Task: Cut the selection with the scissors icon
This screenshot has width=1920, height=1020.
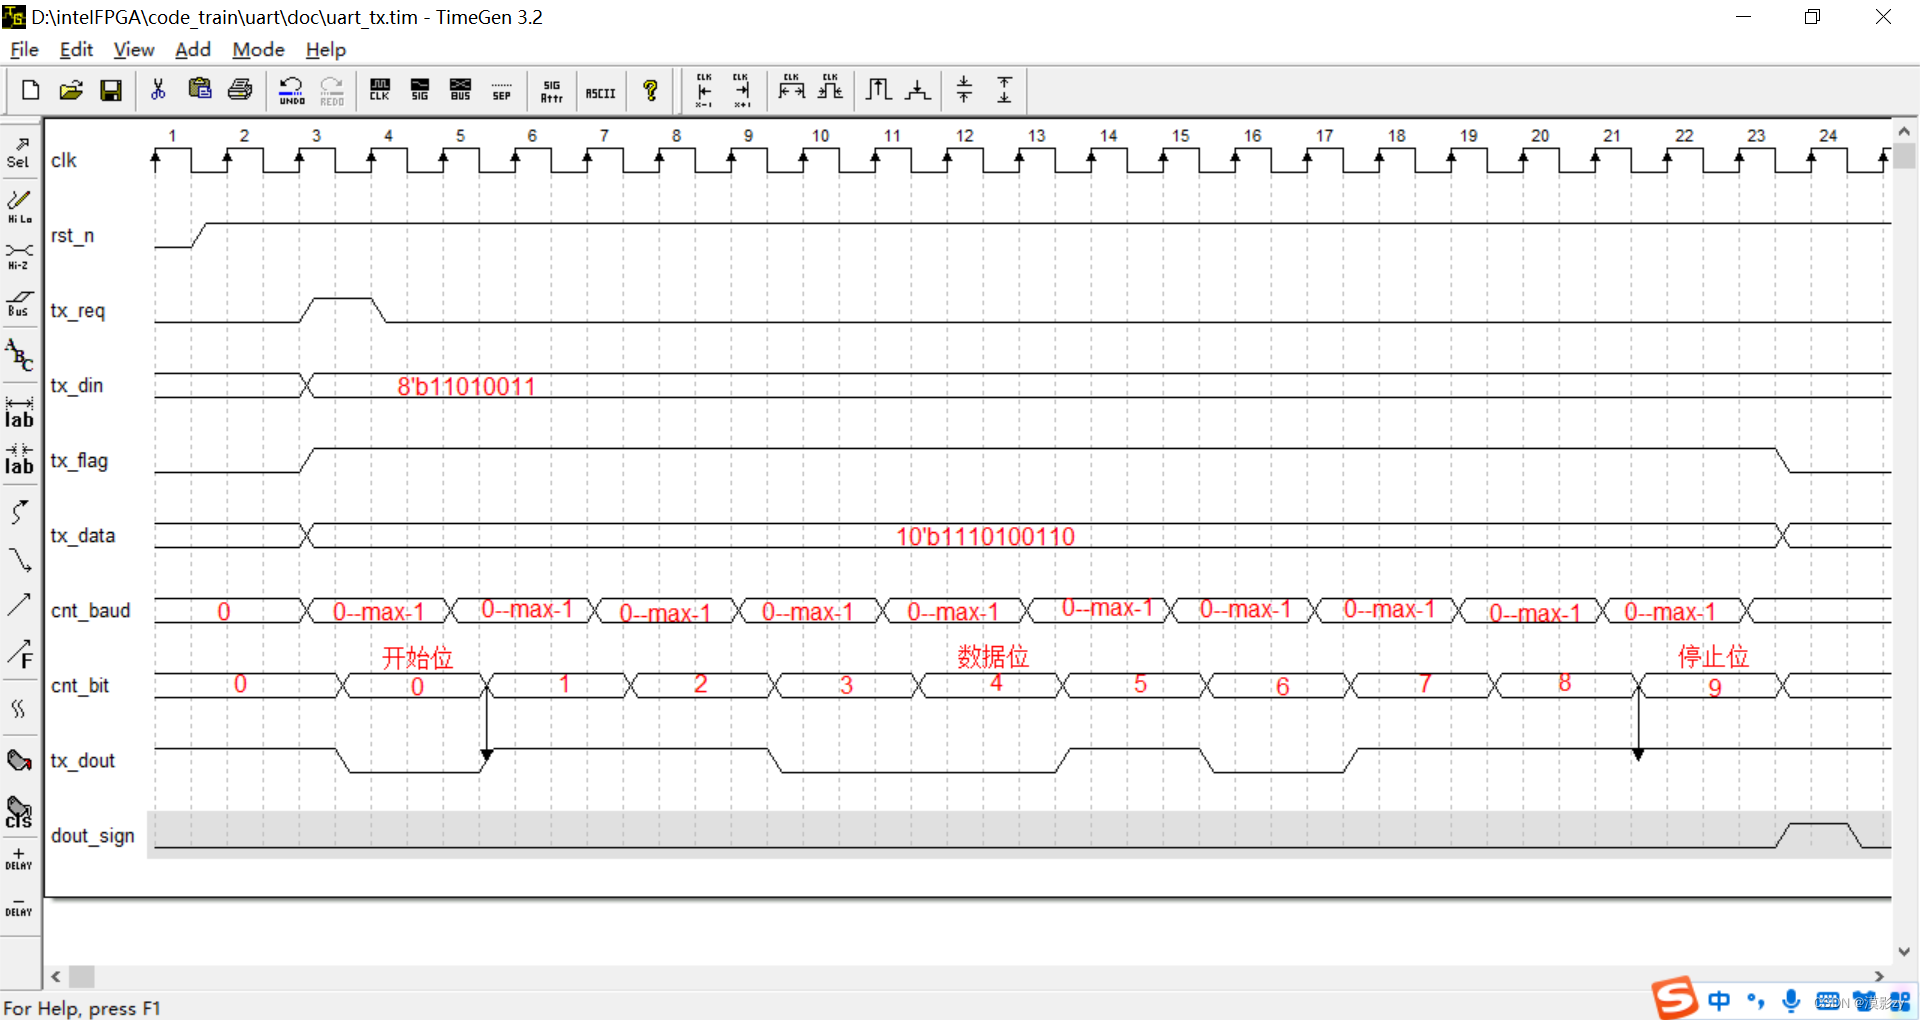Action: pyautogui.click(x=158, y=90)
